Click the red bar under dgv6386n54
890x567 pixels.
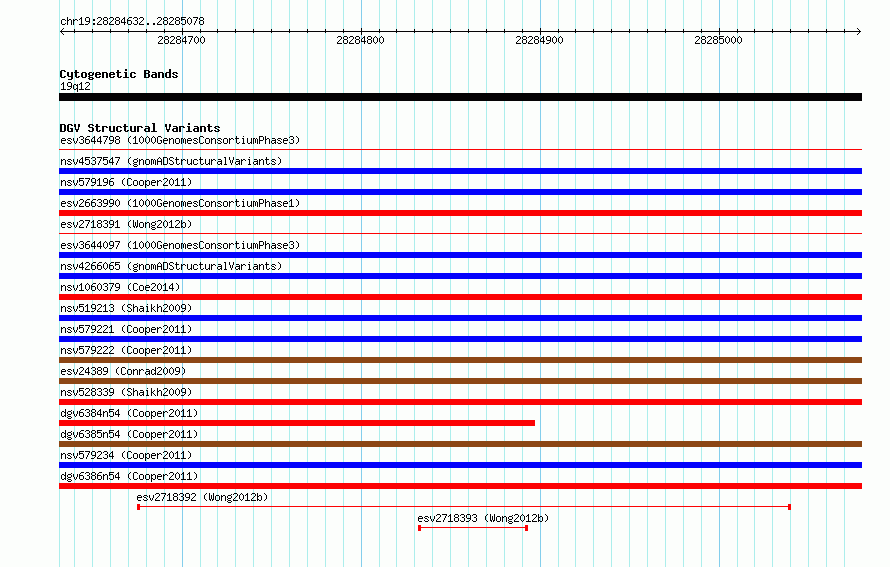[460, 486]
